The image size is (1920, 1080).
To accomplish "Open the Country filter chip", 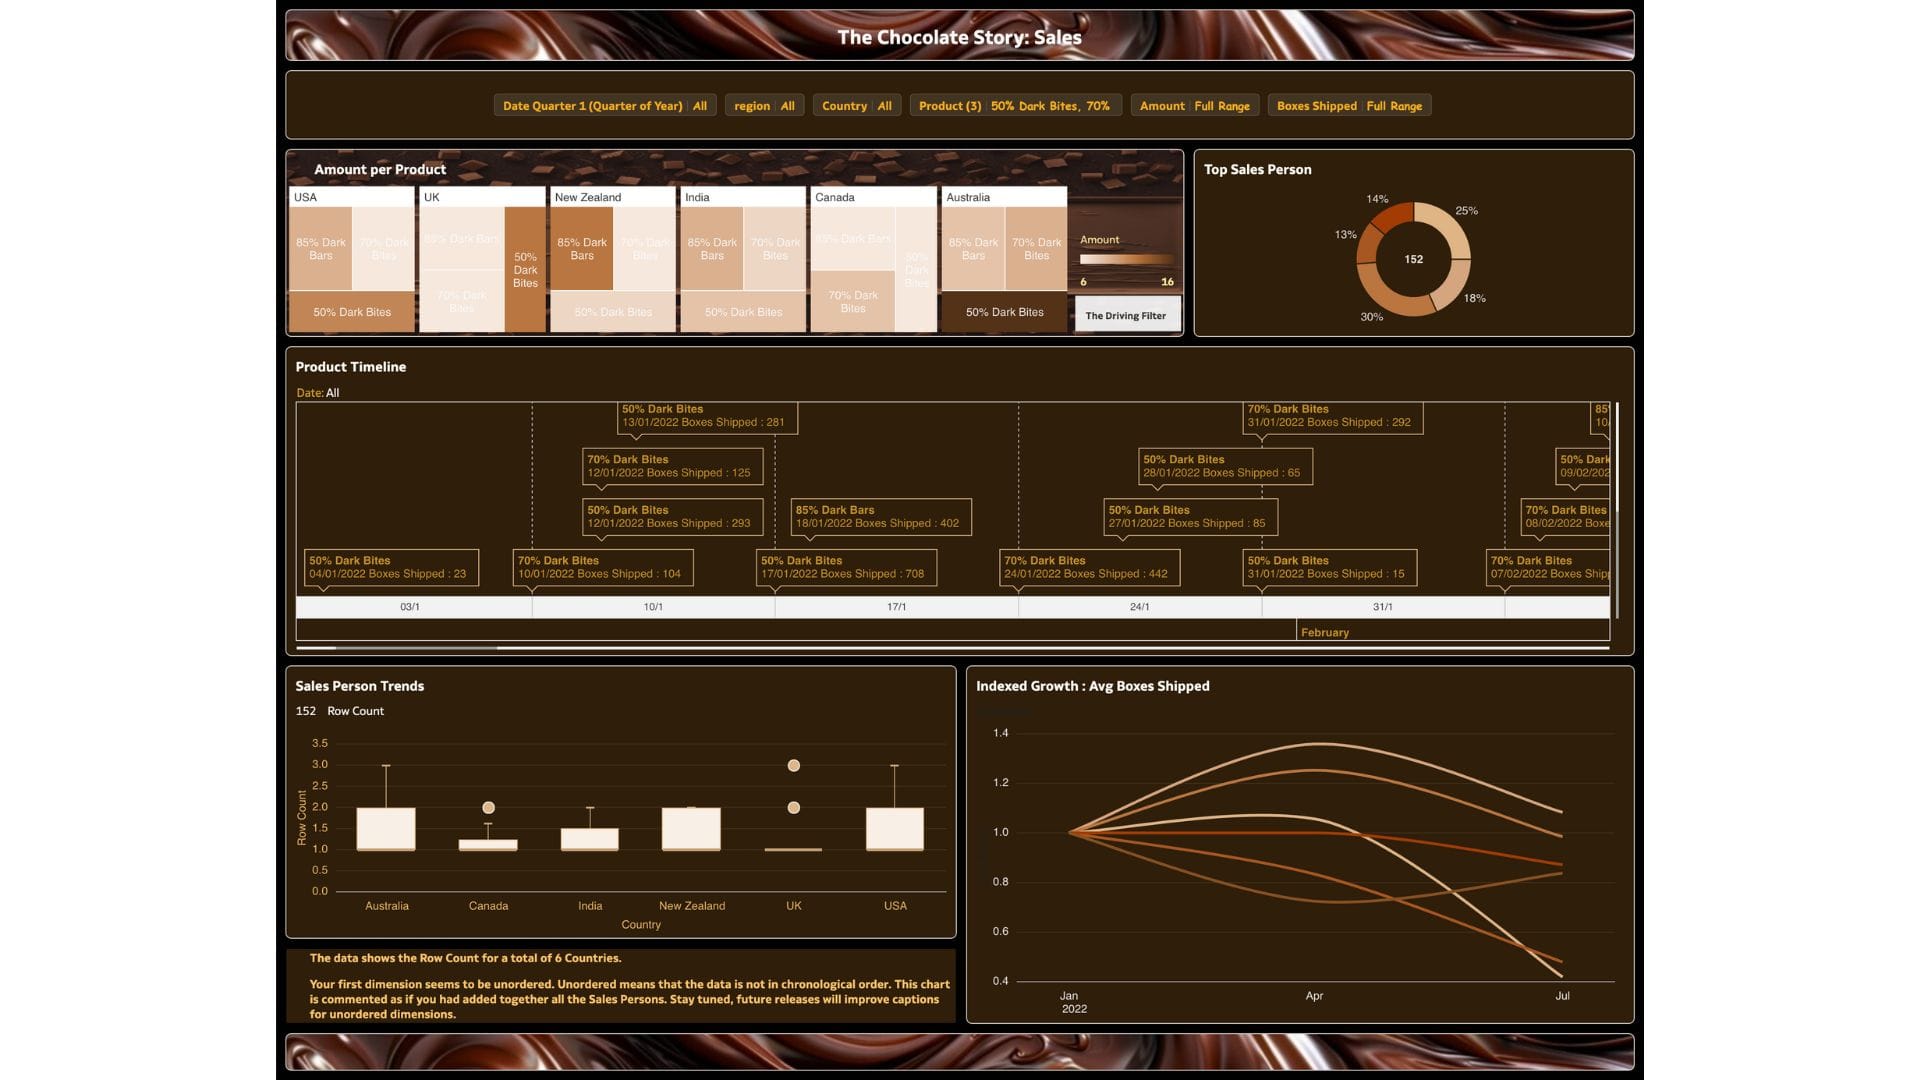I will pyautogui.click(x=856, y=106).
